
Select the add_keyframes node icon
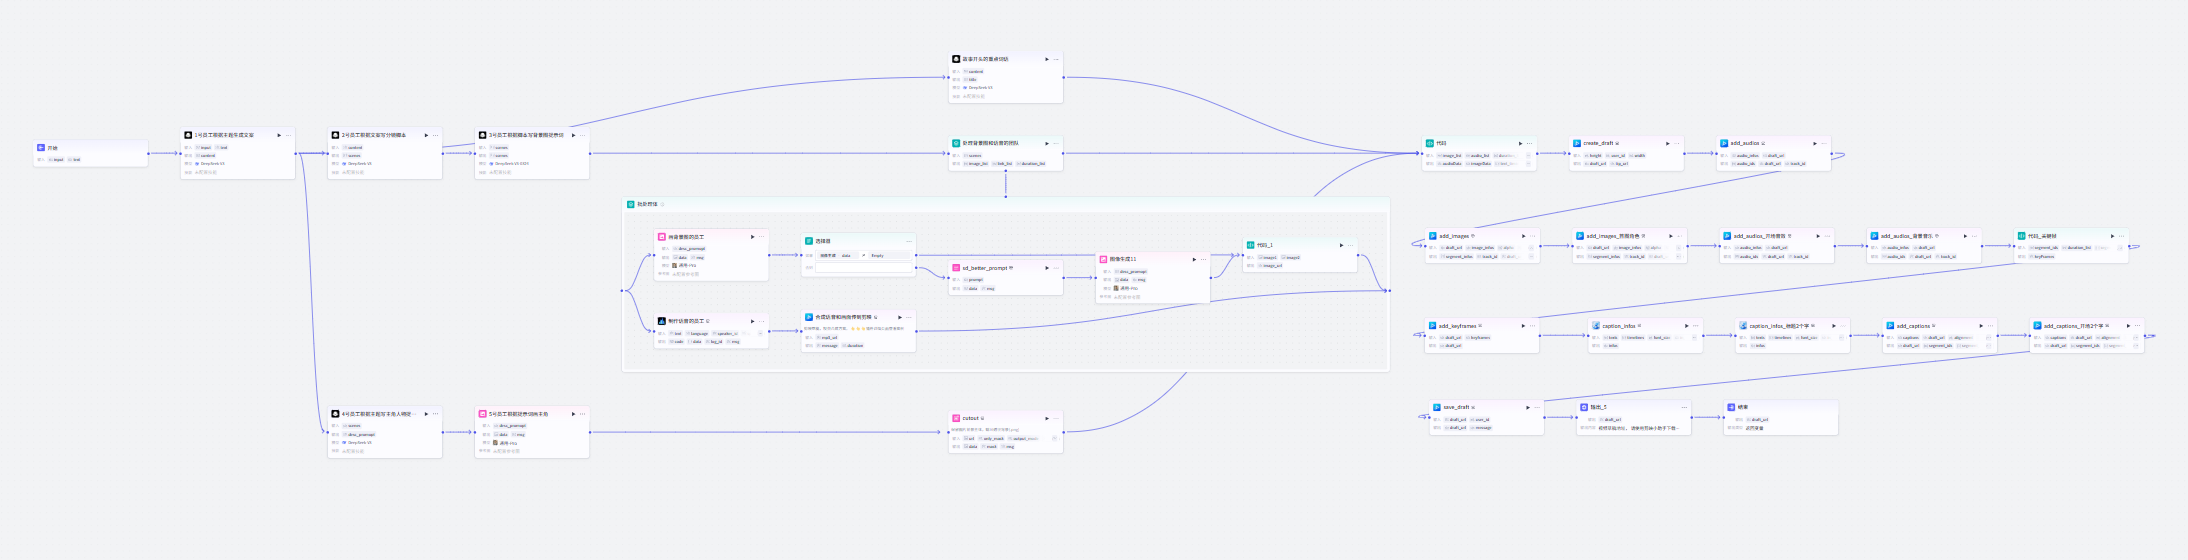[x=1432, y=326]
